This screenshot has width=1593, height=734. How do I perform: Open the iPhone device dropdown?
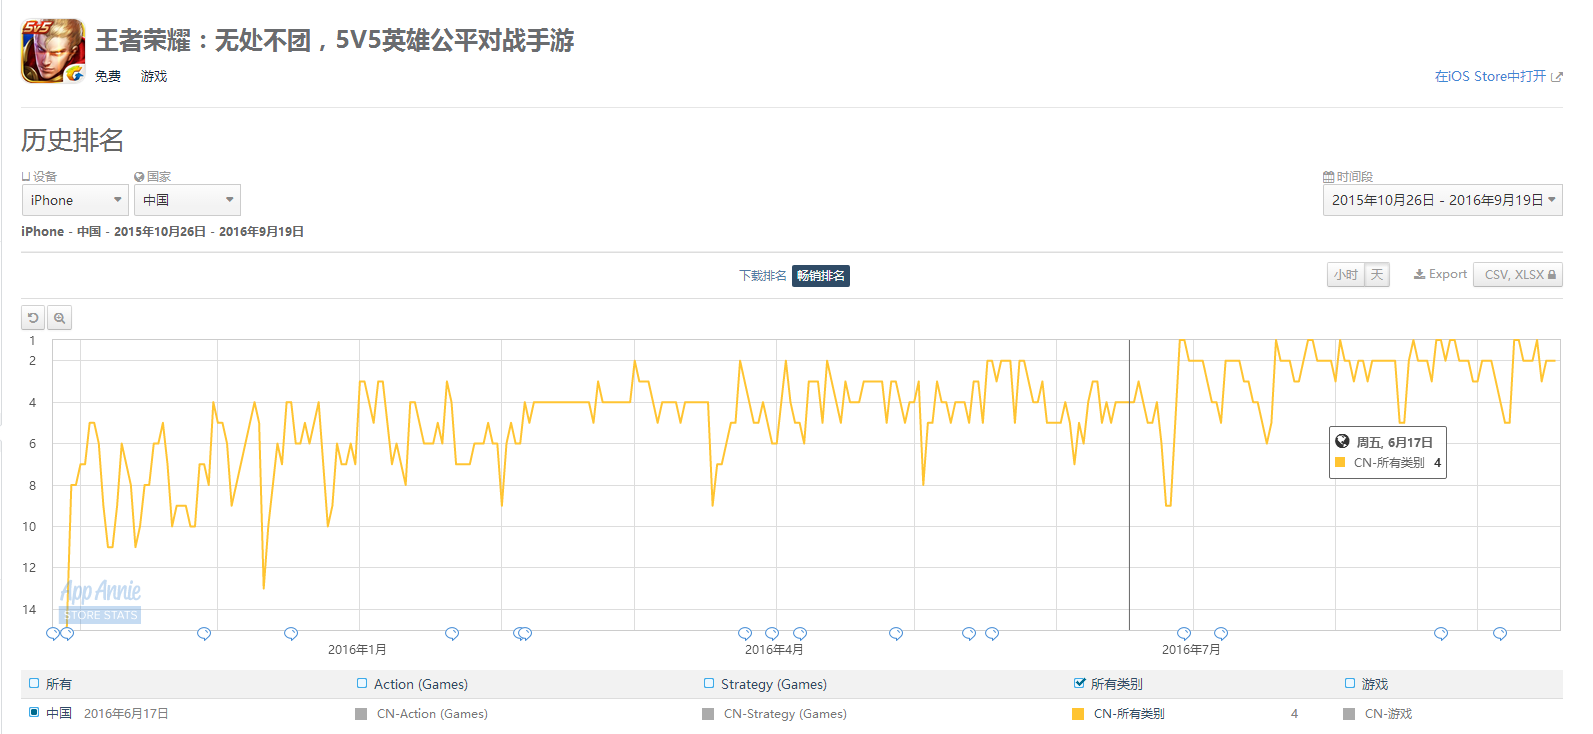(x=75, y=200)
